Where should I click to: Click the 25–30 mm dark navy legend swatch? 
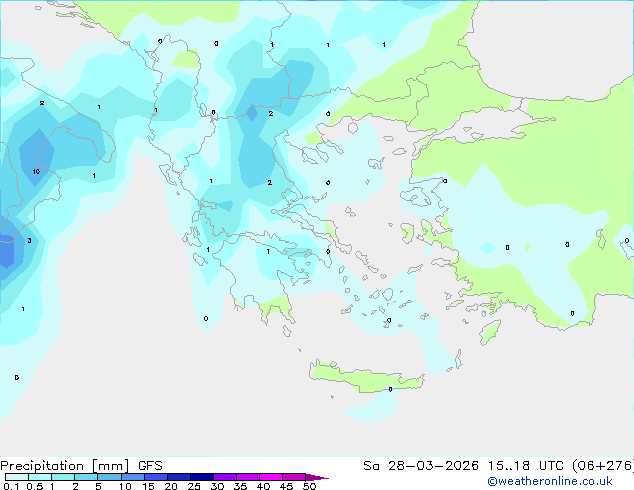(x=202, y=477)
